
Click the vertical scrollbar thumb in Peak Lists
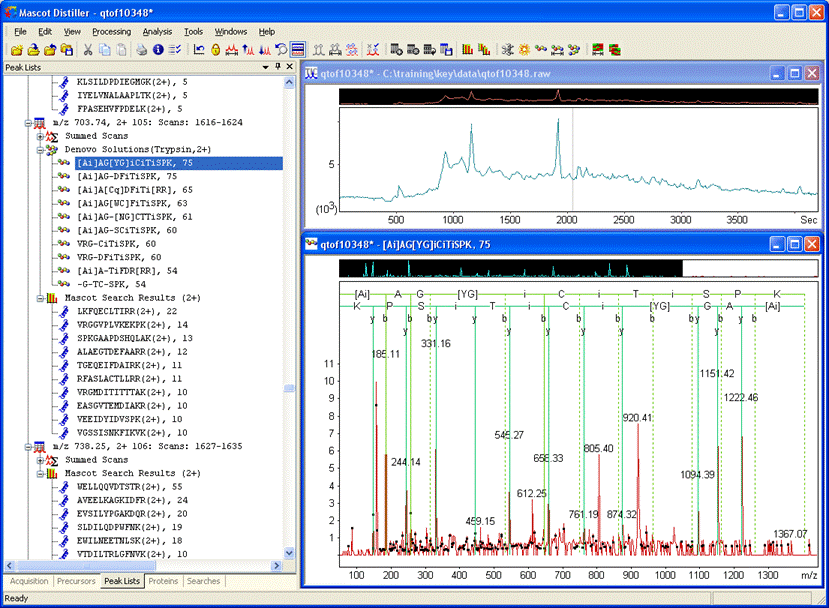click(289, 388)
